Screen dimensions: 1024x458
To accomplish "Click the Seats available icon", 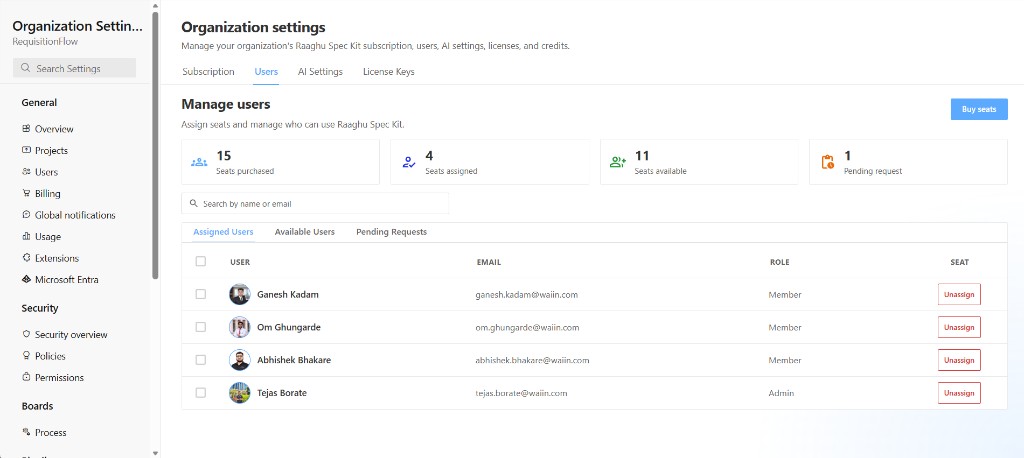I will (618, 162).
